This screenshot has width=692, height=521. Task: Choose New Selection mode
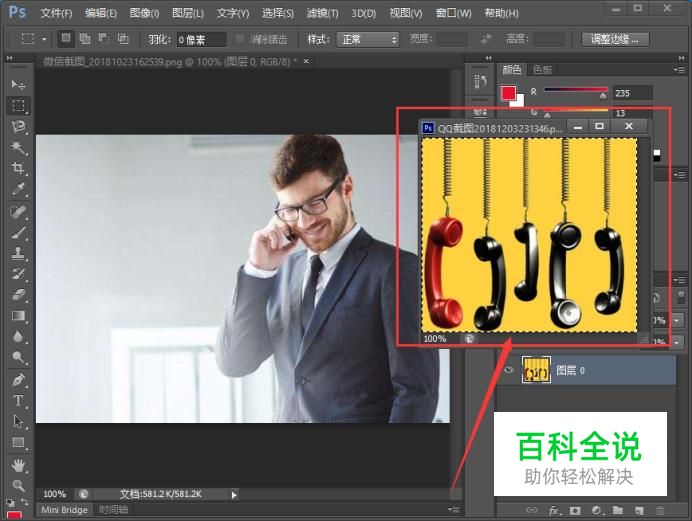pos(66,39)
